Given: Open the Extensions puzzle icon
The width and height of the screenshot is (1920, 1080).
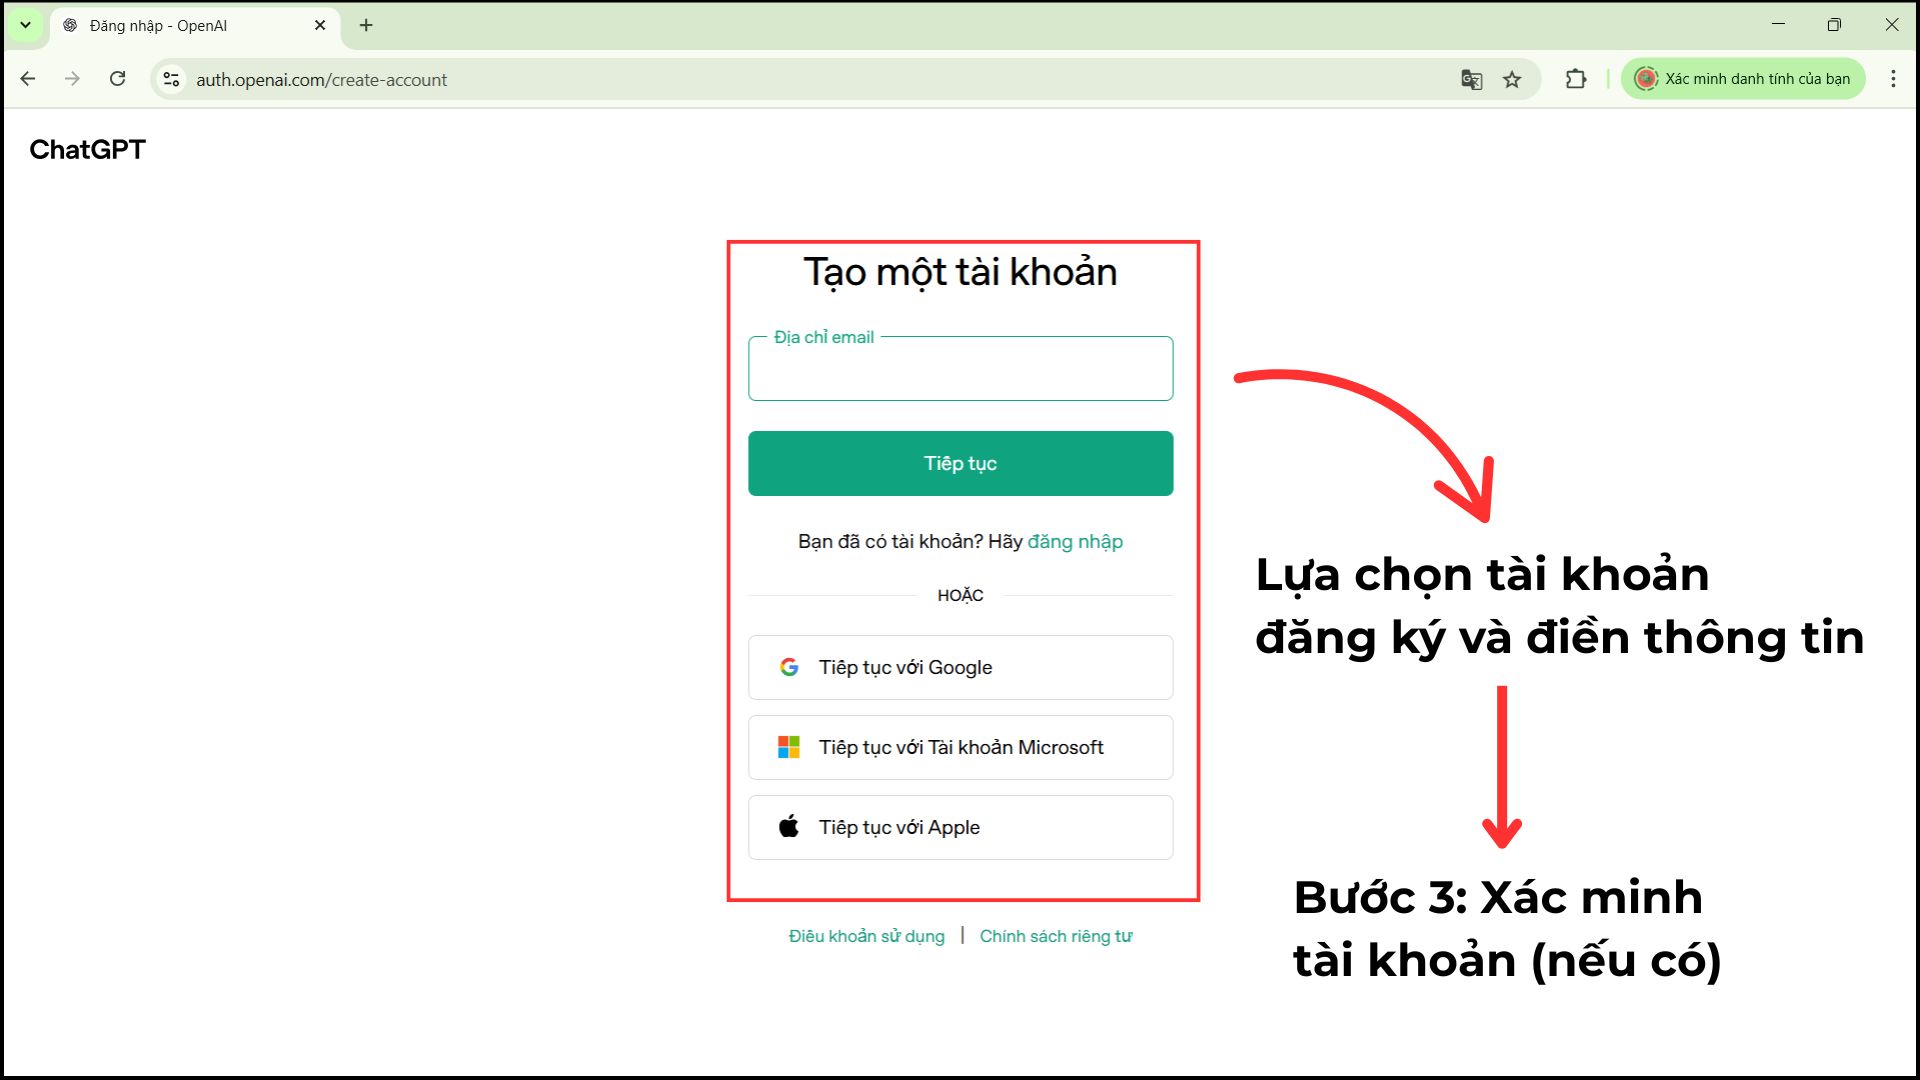Looking at the screenshot, I should coord(1576,79).
